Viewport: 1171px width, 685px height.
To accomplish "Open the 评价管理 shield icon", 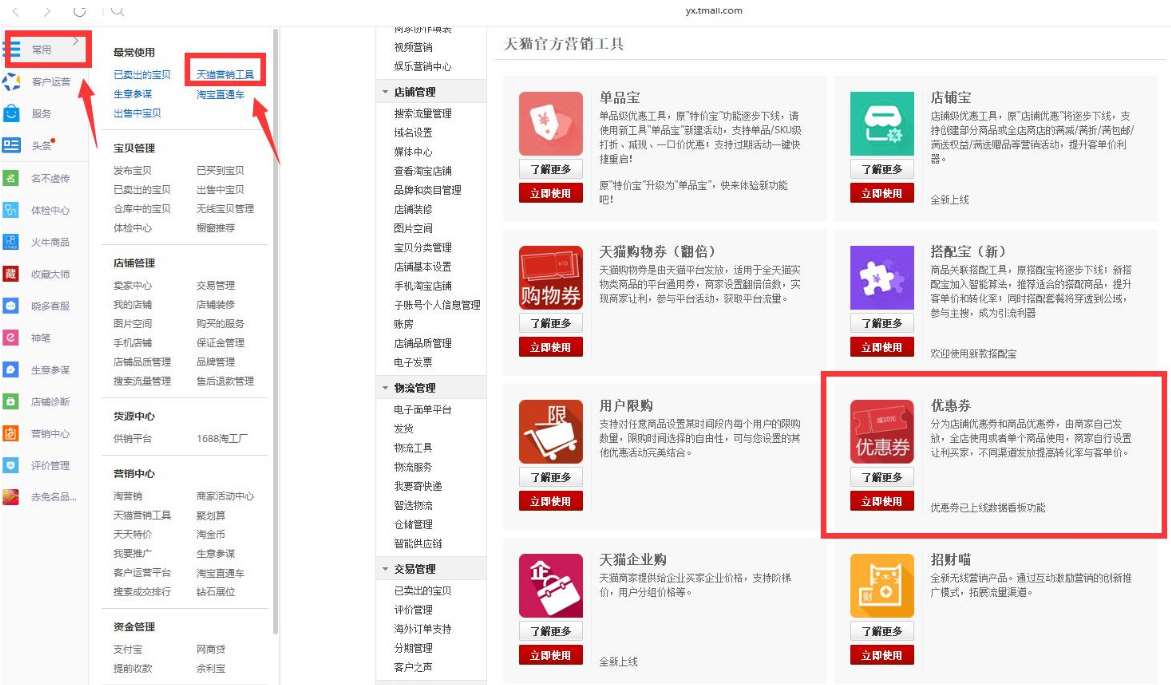I will tap(10, 465).
